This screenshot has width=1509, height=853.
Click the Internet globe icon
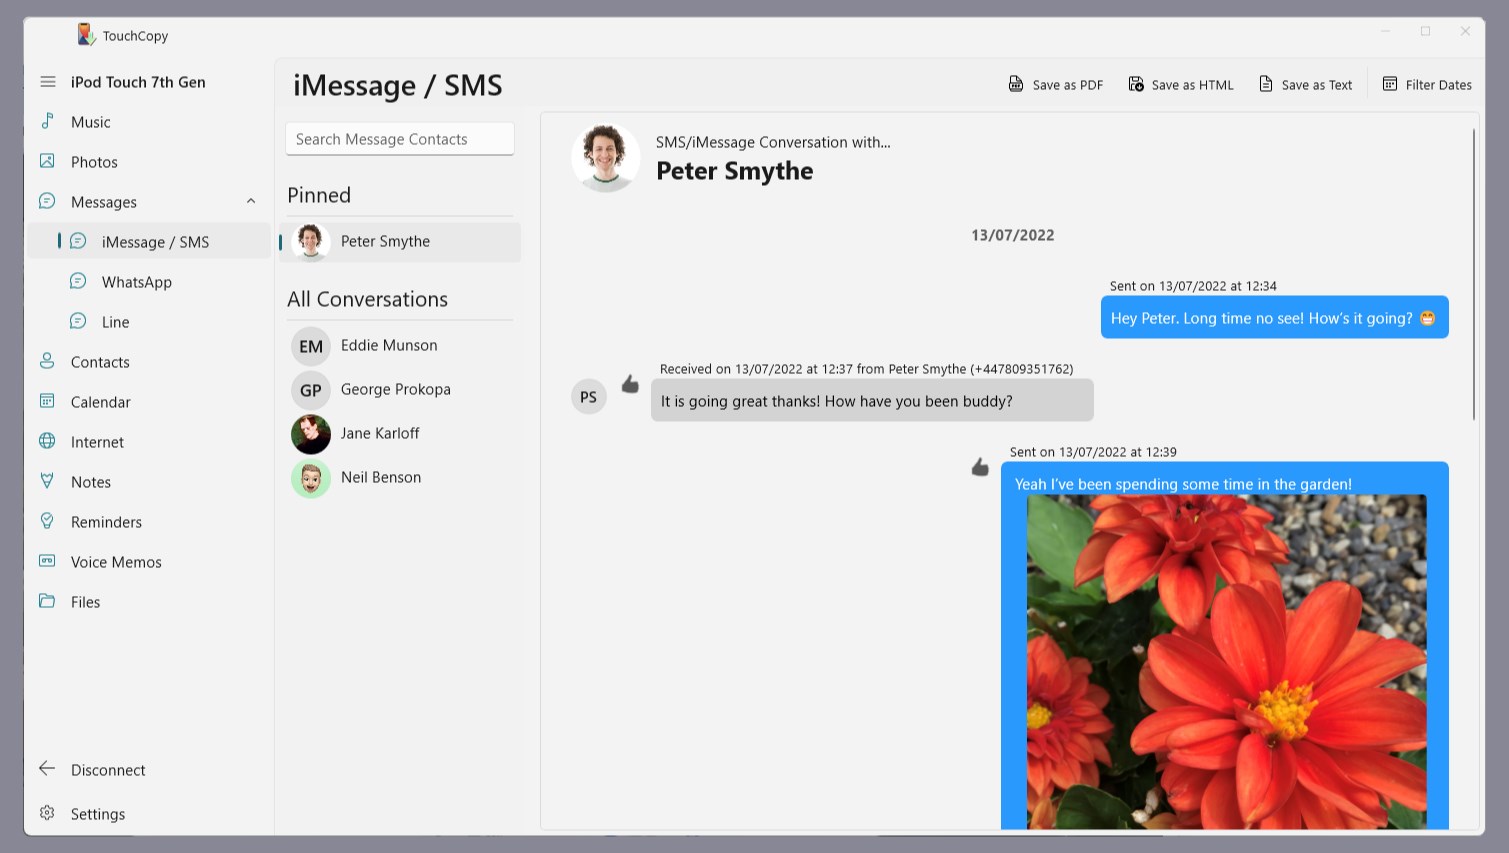47,441
